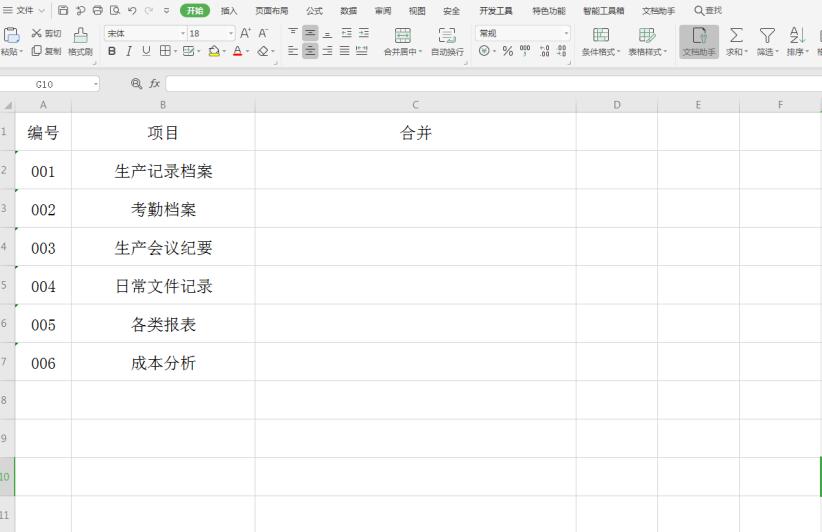Click the AutoSum (求和) sigma button

tap(736, 42)
